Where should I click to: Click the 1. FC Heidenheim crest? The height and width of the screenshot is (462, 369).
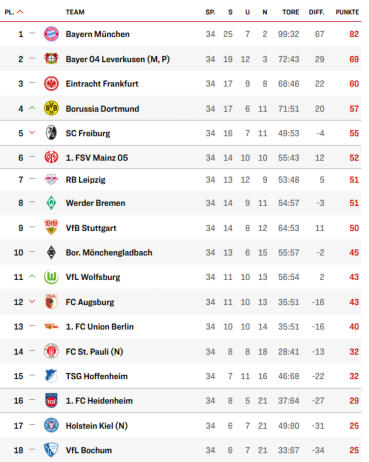(51, 401)
